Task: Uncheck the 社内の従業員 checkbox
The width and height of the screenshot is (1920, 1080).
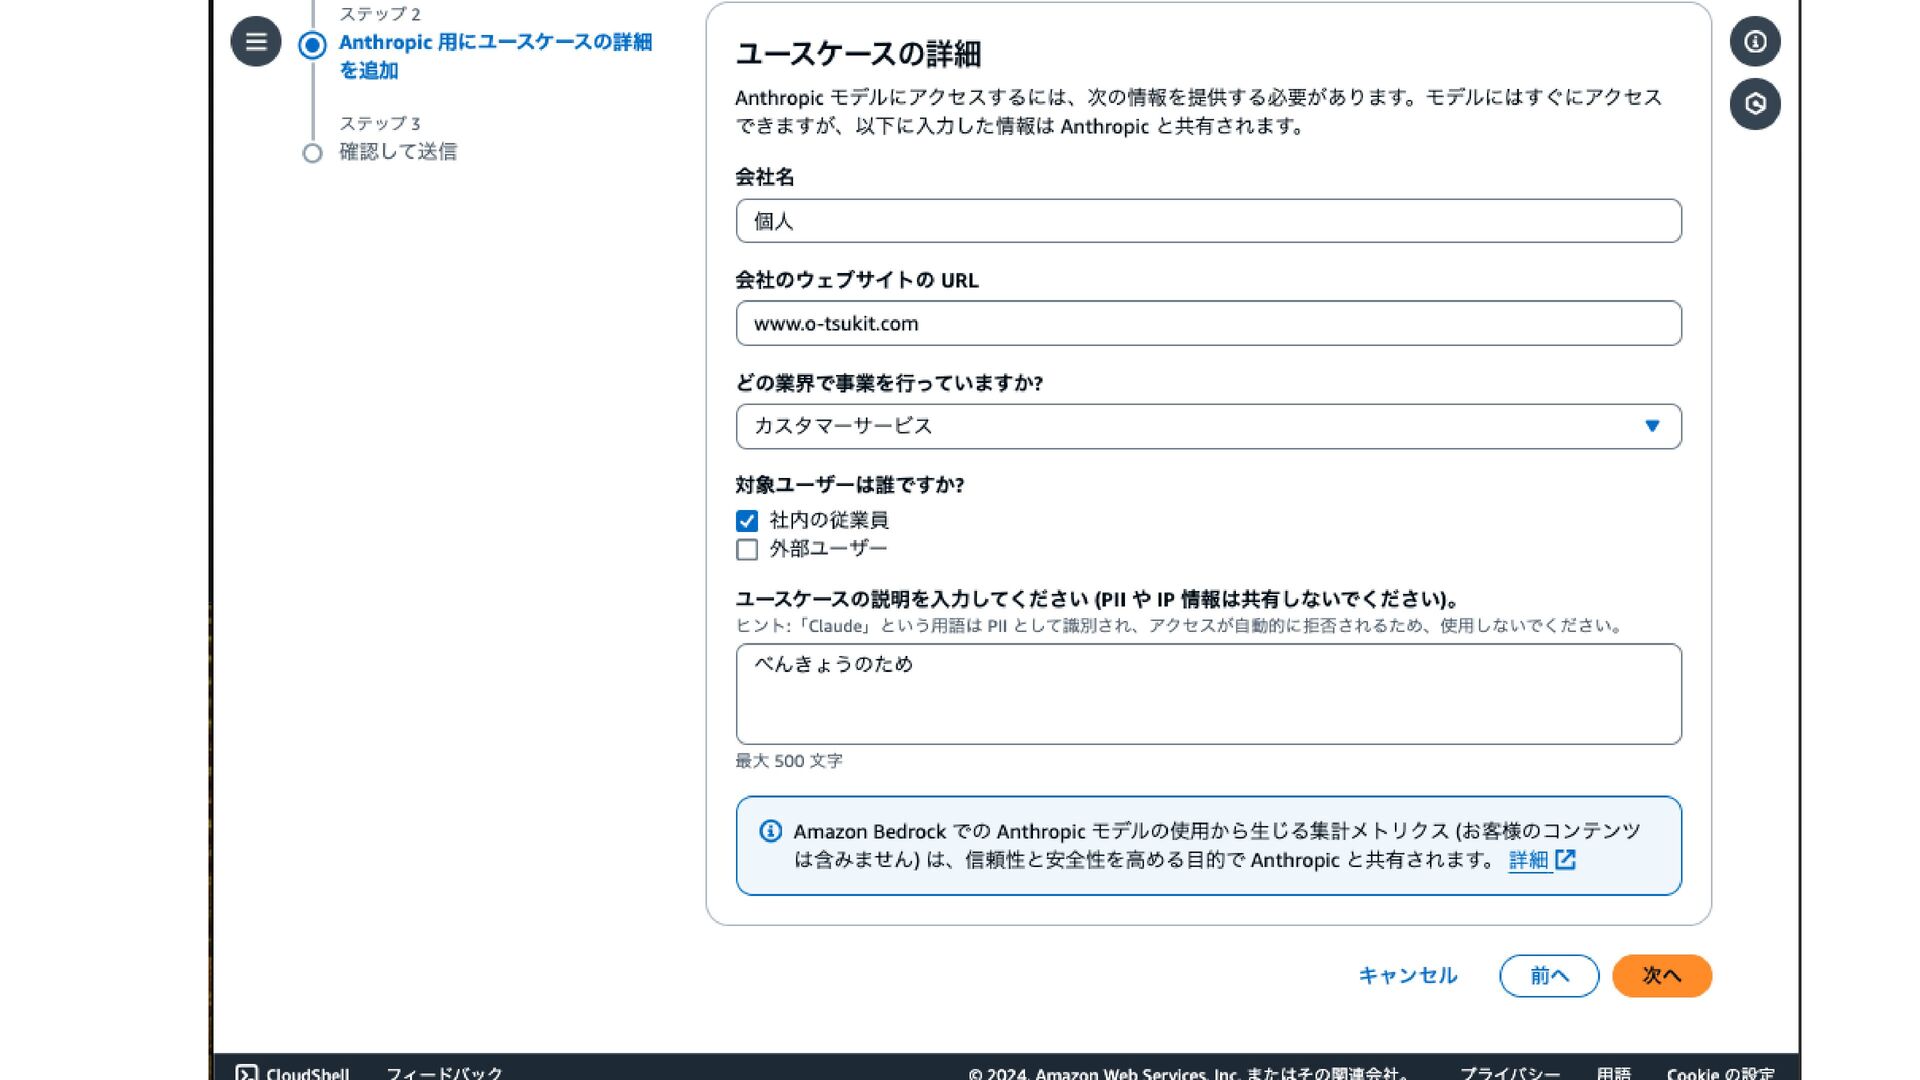Action: point(747,521)
